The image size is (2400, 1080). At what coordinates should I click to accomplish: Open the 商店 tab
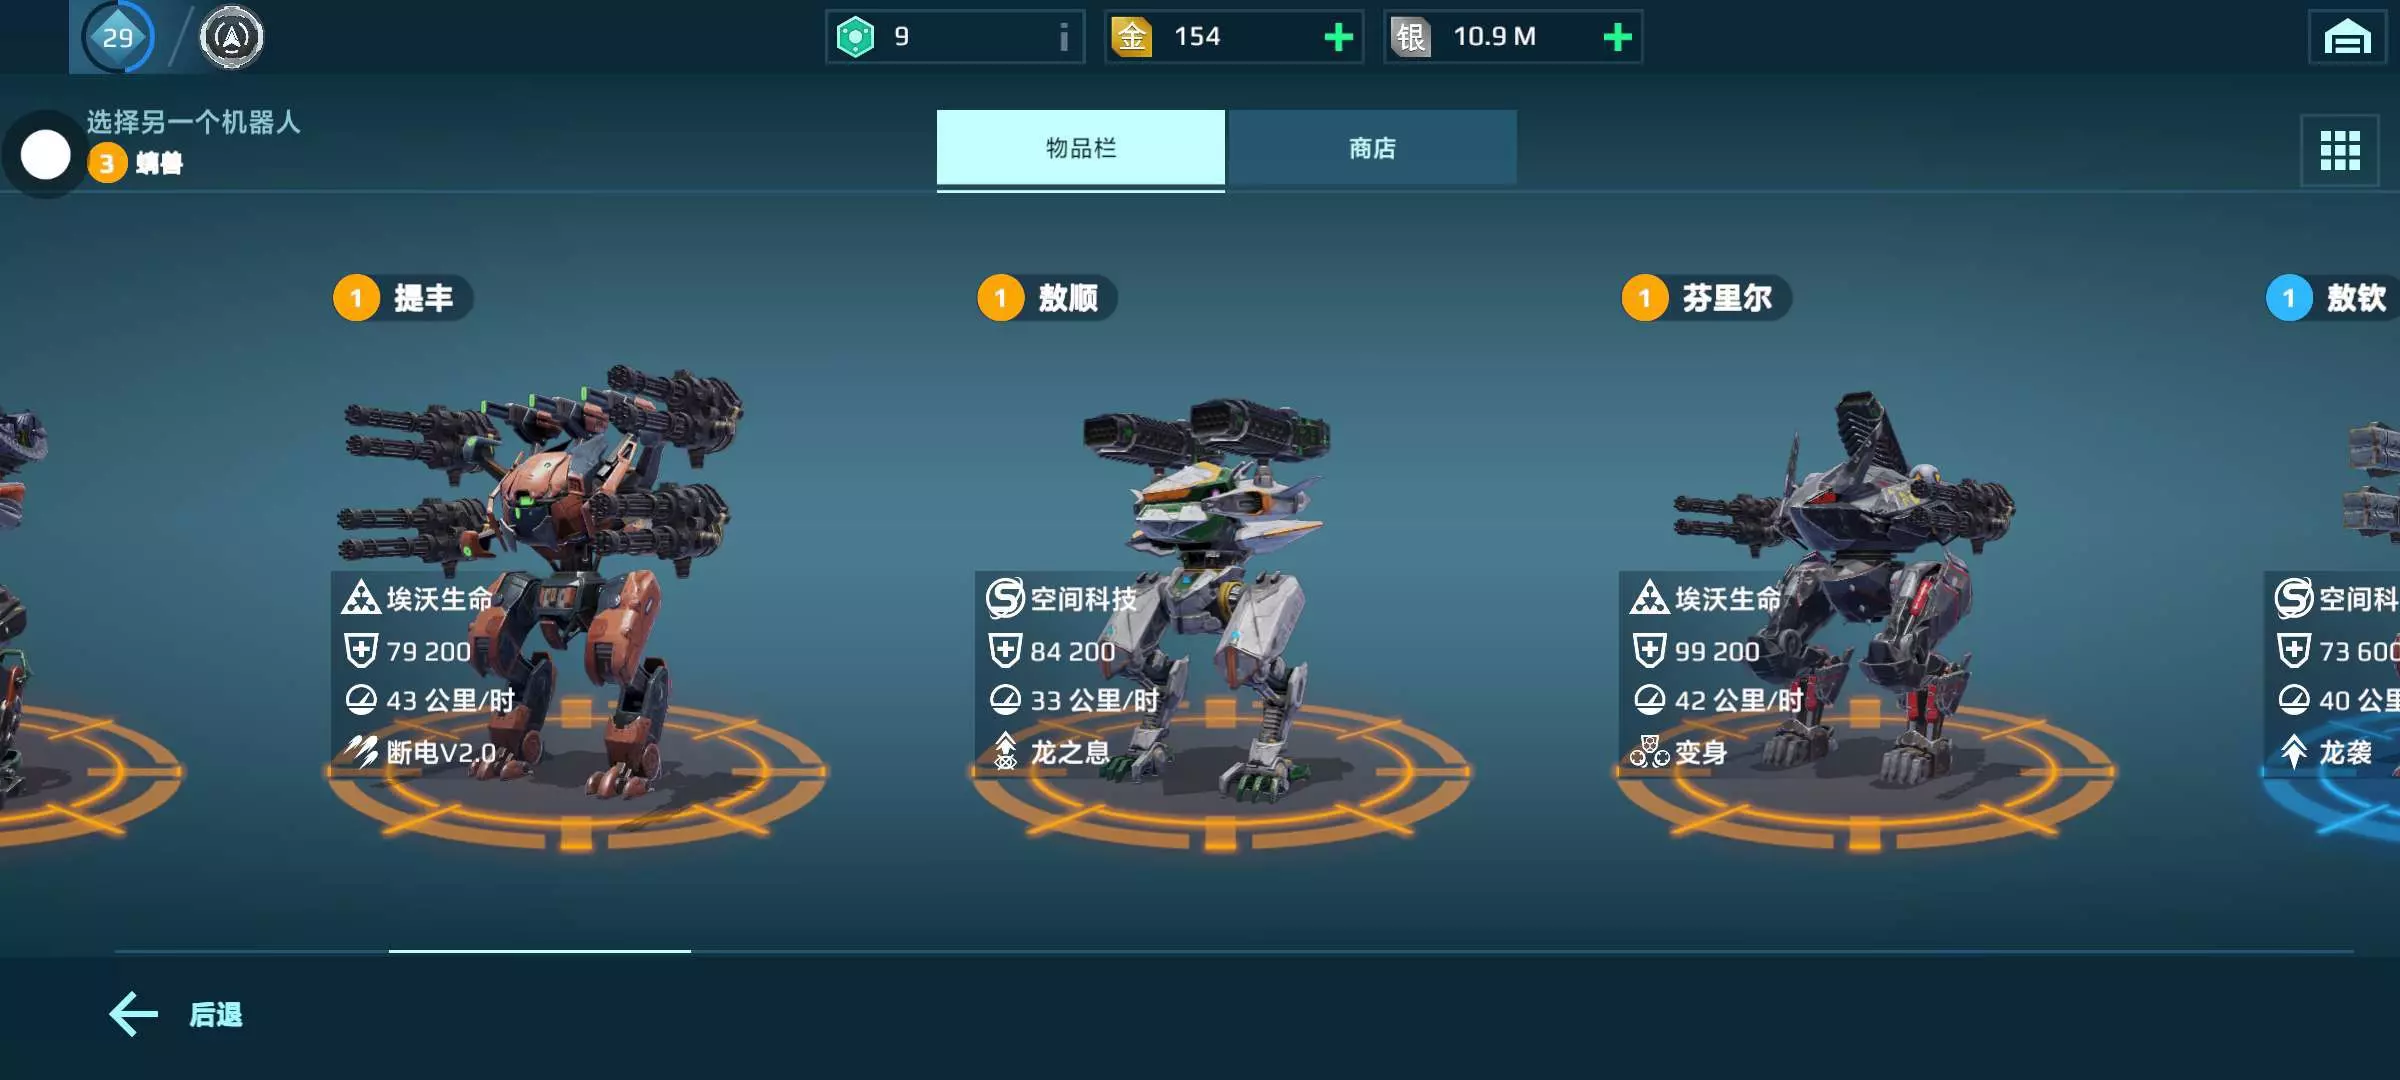pyautogui.click(x=1372, y=148)
